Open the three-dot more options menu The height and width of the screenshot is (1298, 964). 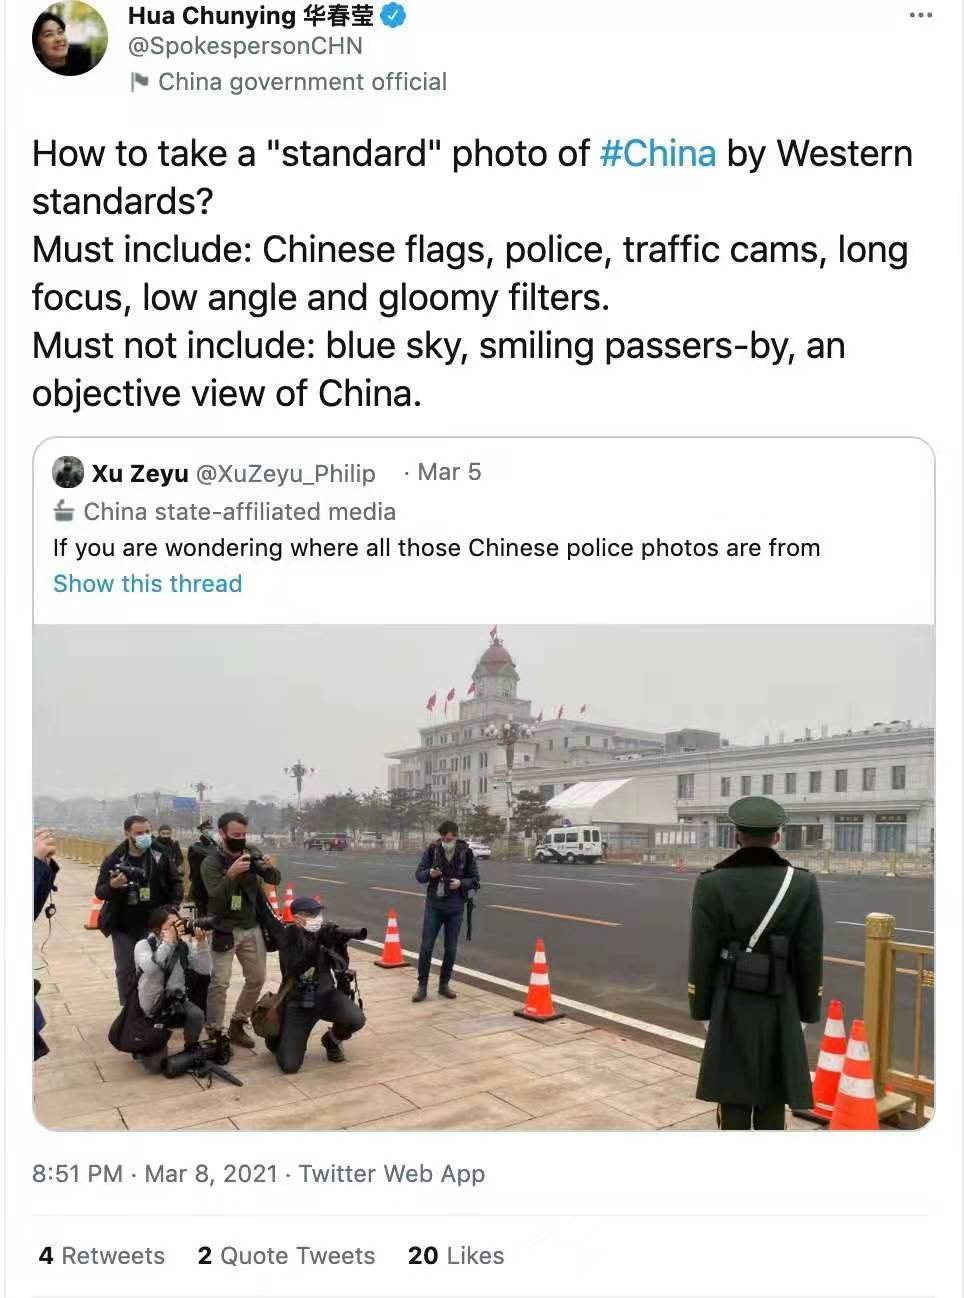[921, 16]
